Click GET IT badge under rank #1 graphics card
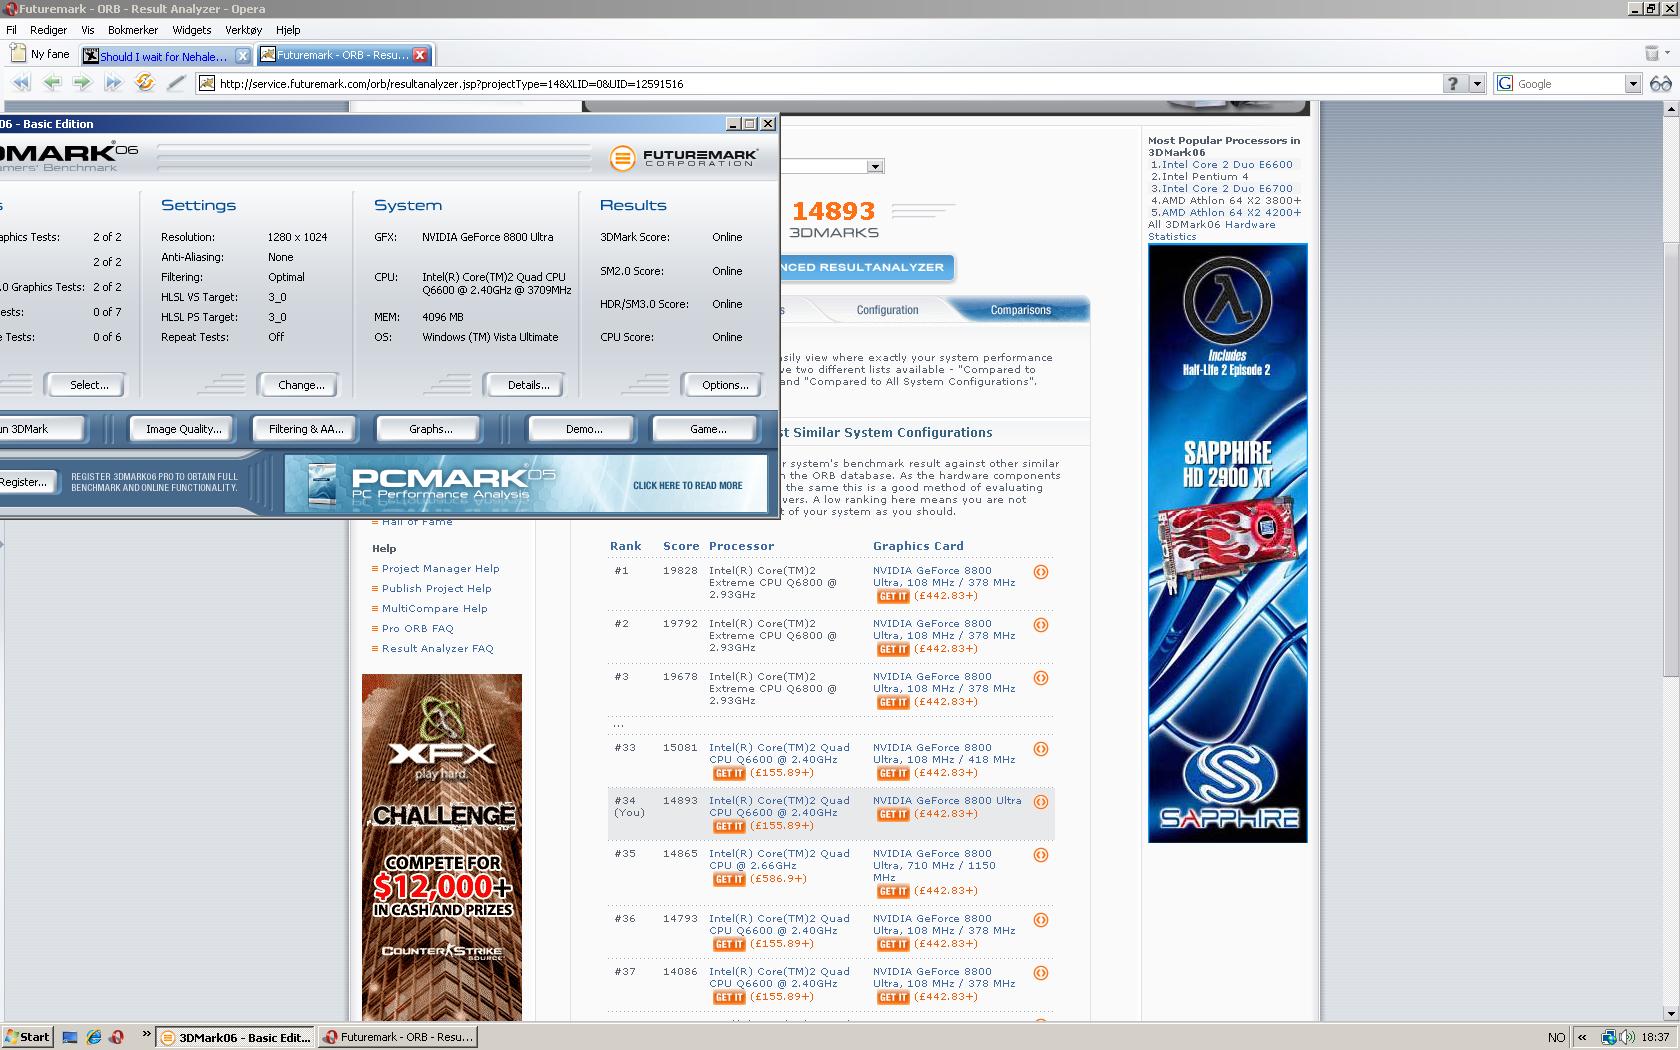 (893, 596)
